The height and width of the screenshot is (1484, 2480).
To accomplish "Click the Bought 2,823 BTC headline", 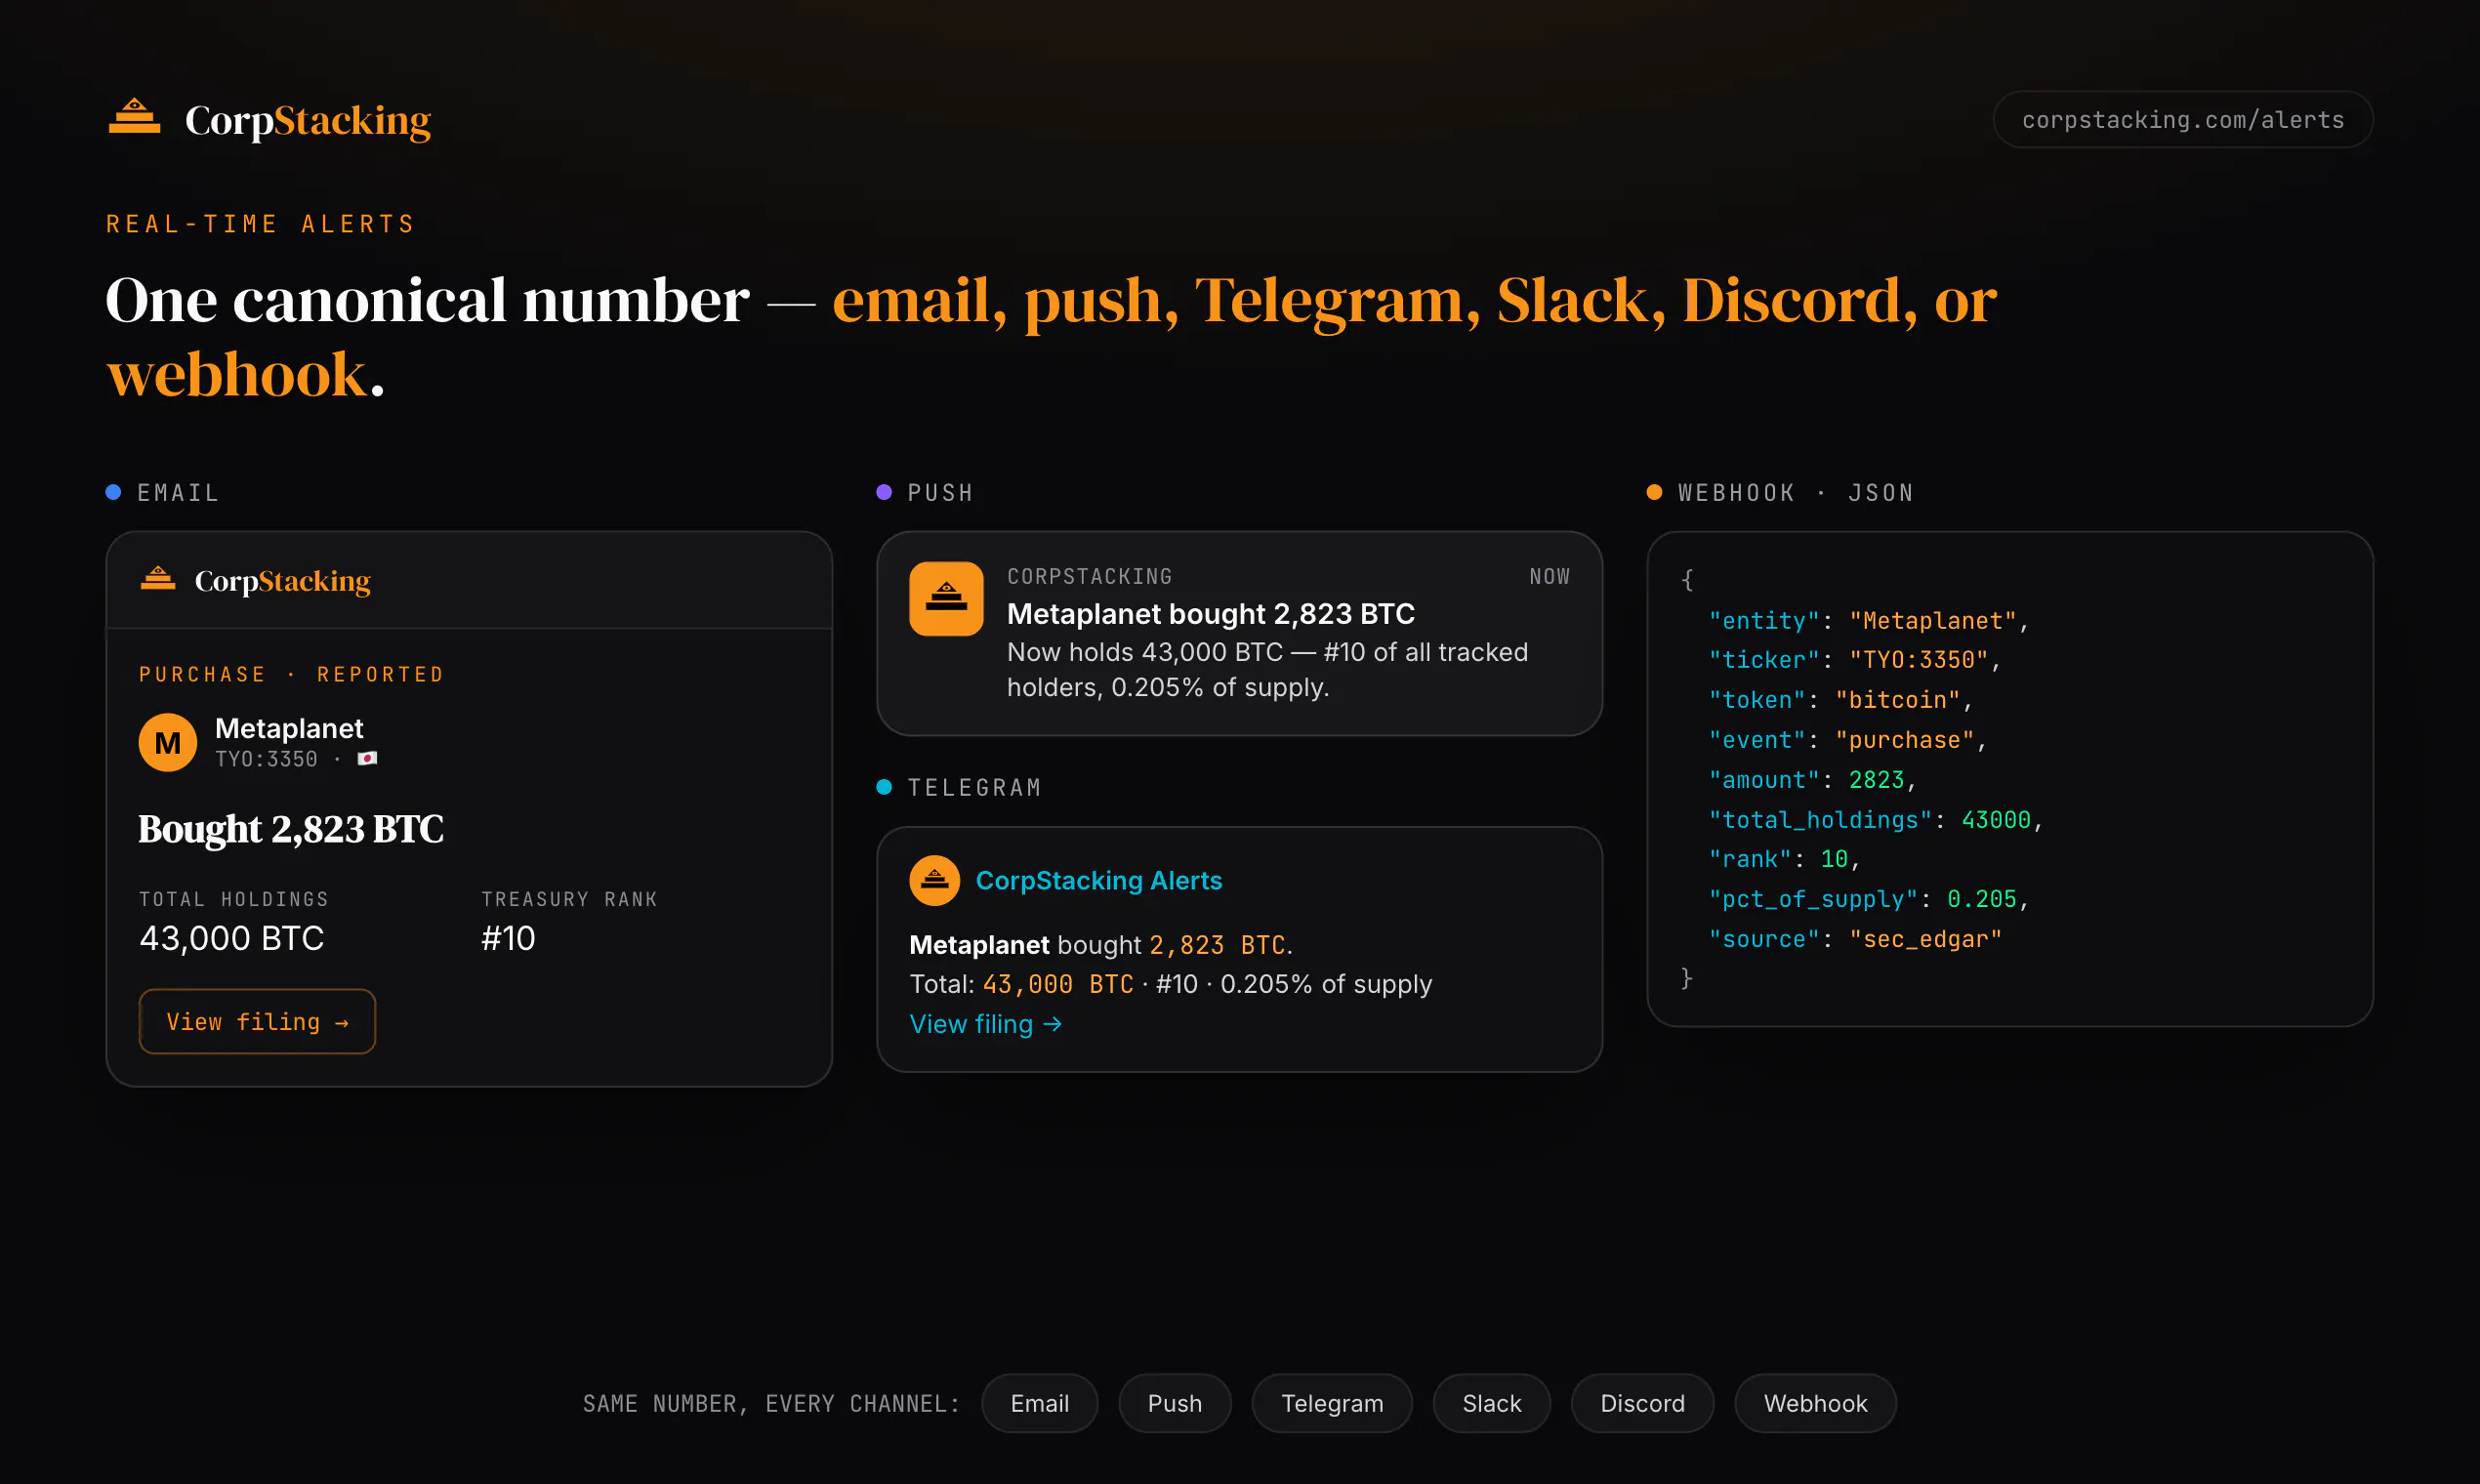I will pyautogui.click(x=291, y=829).
